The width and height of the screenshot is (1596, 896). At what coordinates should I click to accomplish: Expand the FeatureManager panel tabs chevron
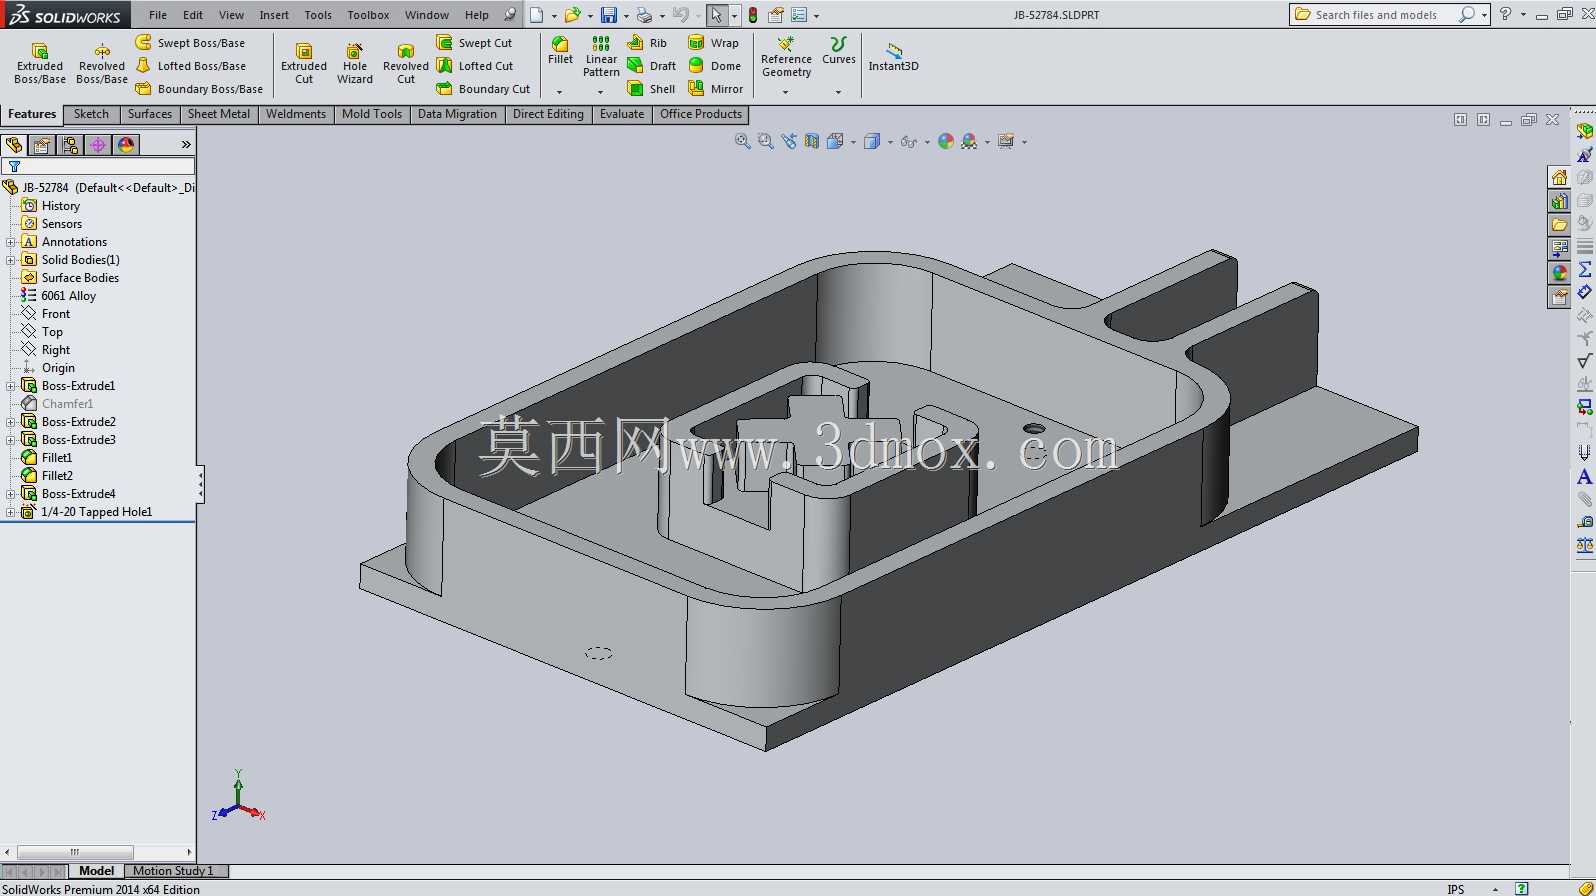click(186, 145)
